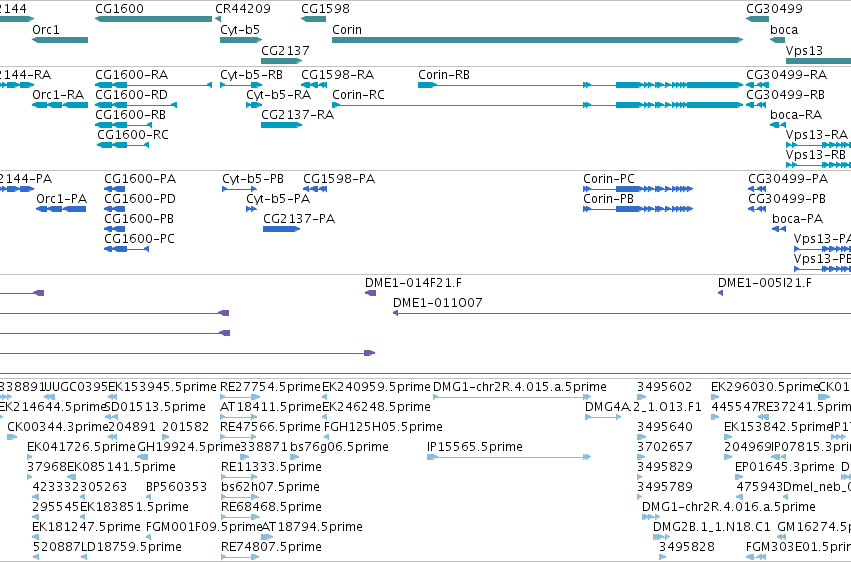Select the EK246248.5prime EST label
This screenshot has height=562, width=851.
coord(376,407)
